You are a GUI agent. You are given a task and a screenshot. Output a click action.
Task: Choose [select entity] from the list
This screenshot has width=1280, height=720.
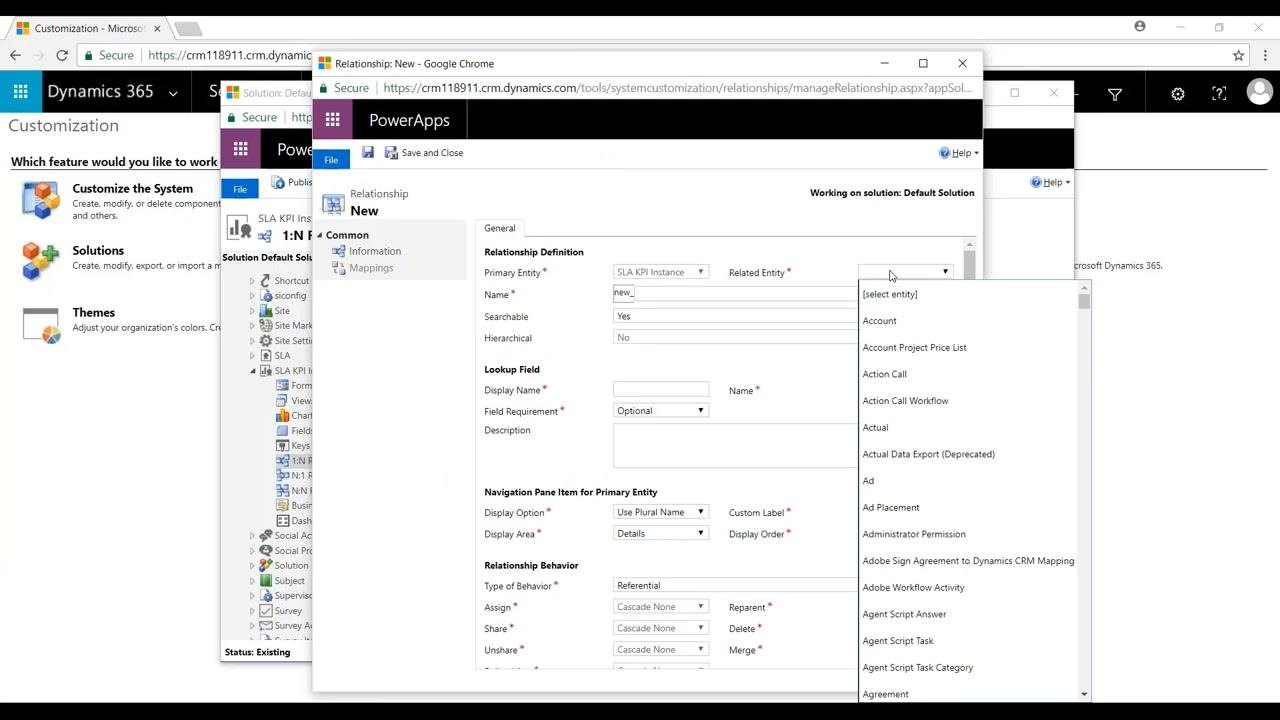890,294
